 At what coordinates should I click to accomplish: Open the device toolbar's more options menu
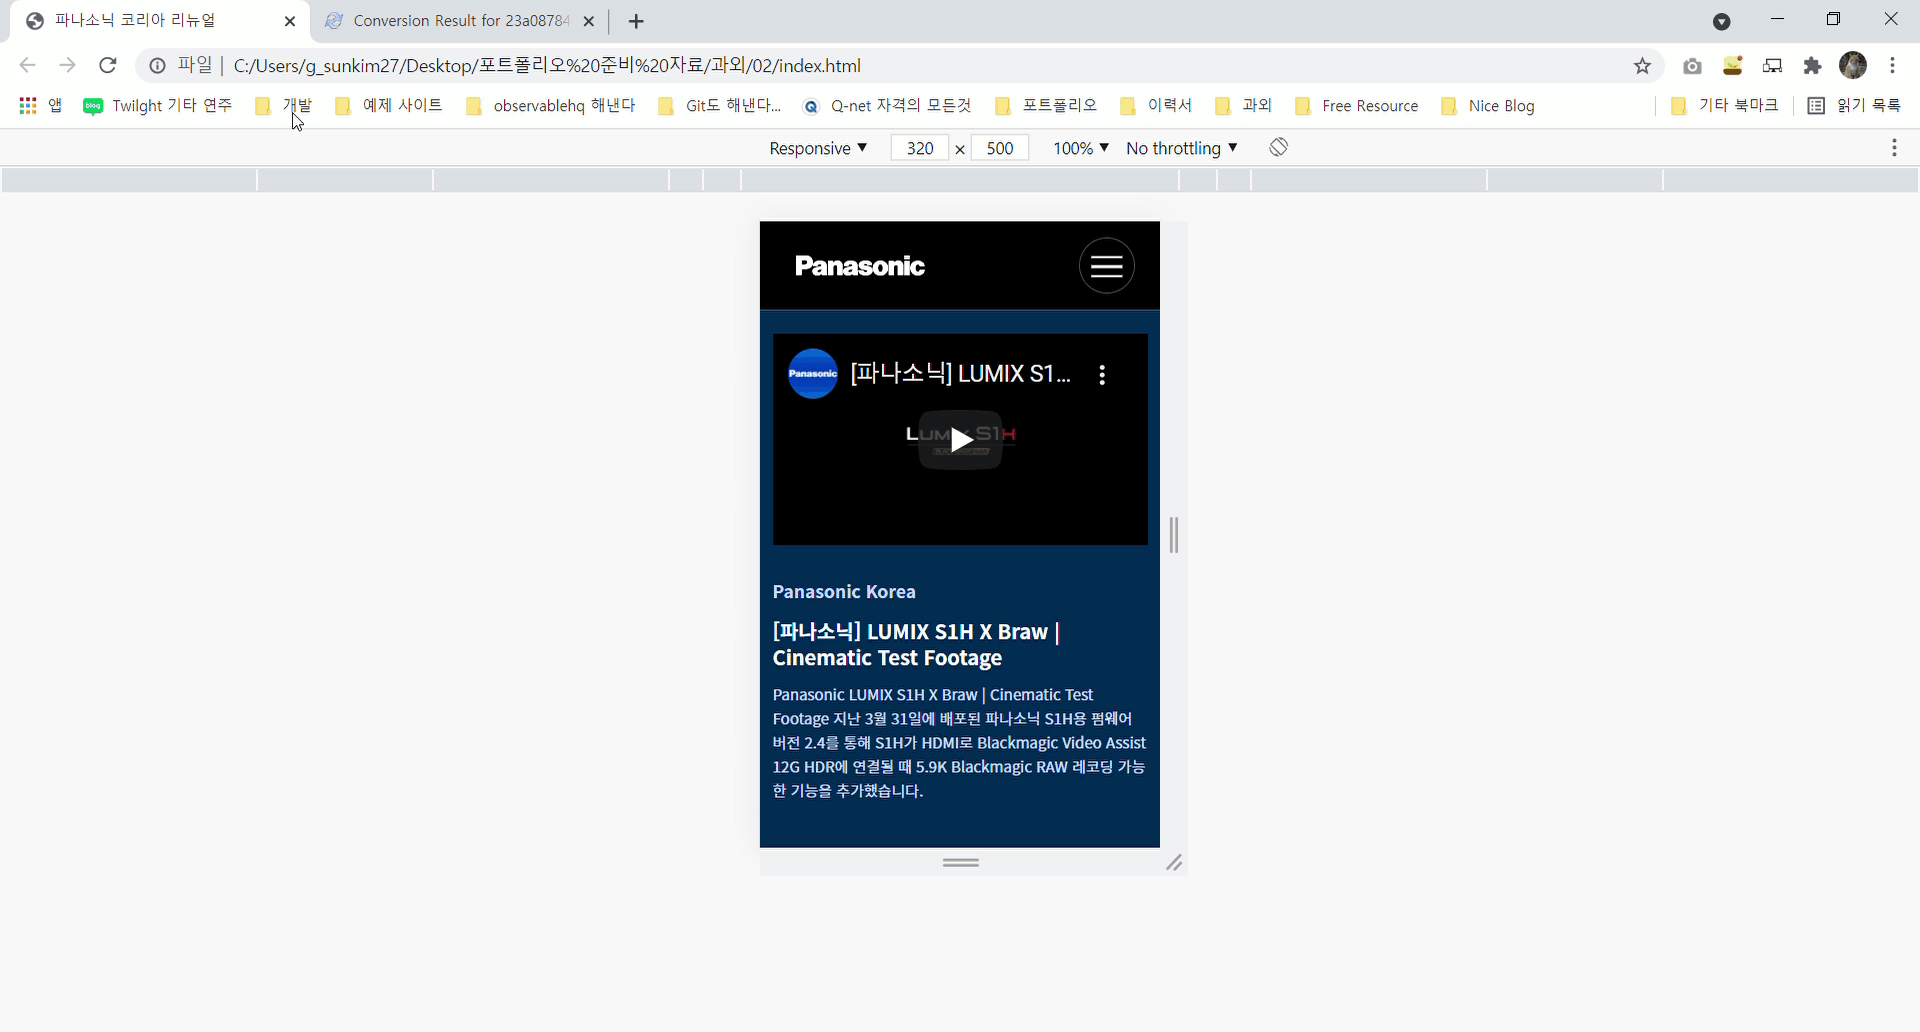coord(1894,148)
